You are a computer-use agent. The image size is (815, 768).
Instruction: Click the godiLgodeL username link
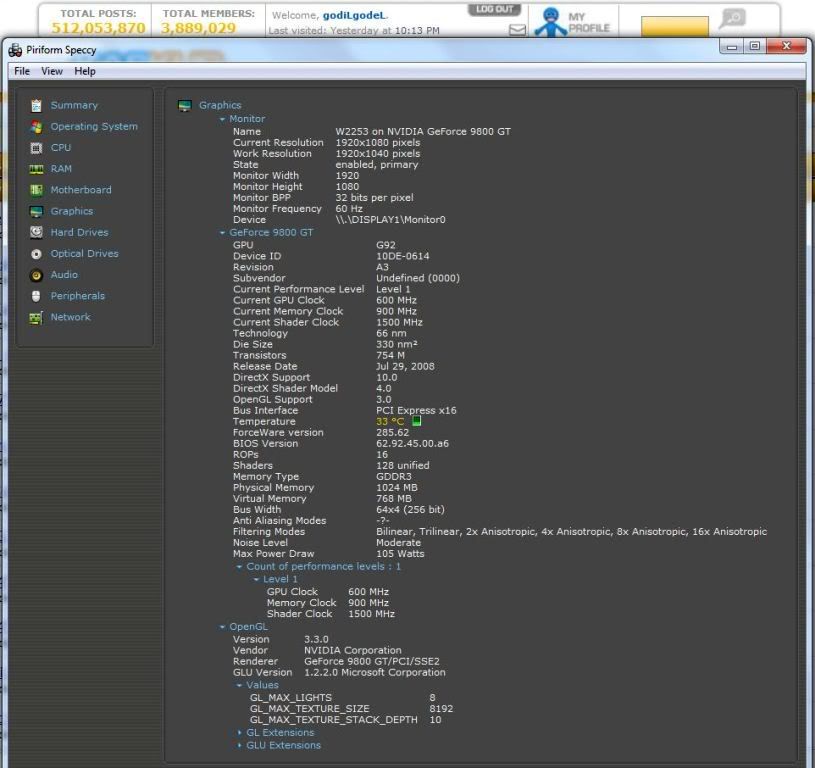pyautogui.click(x=355, y=16)
